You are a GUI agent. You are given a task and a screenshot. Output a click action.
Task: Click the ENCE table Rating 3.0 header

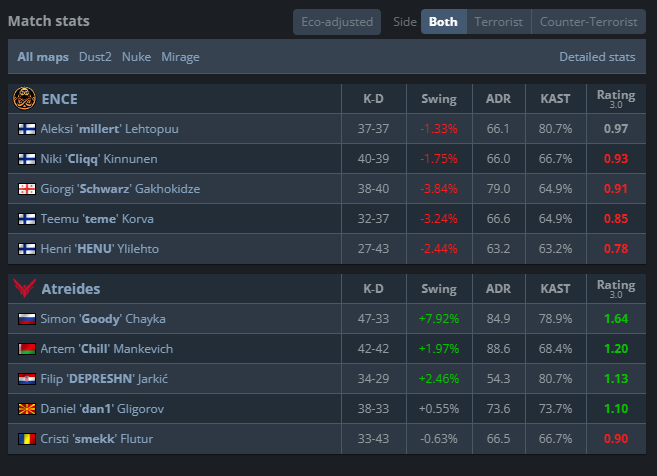[x=616, y=99]
